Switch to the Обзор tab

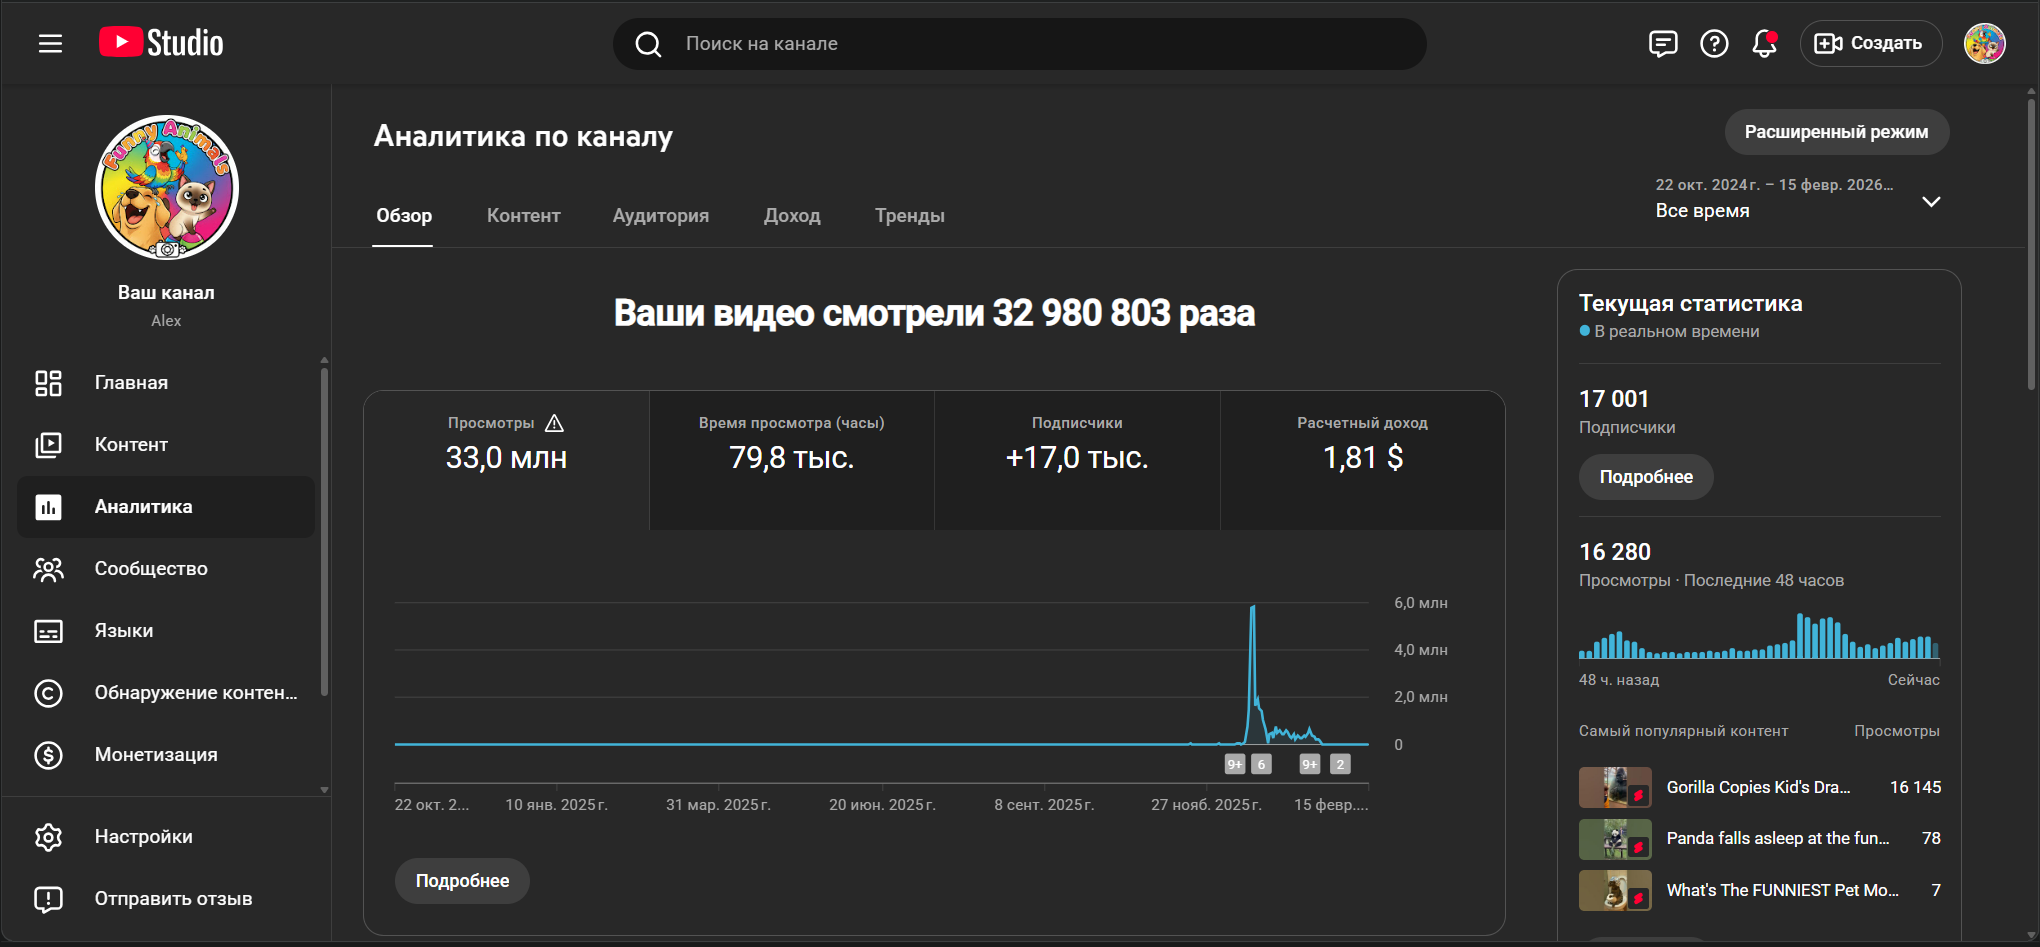tap(404, 216)
